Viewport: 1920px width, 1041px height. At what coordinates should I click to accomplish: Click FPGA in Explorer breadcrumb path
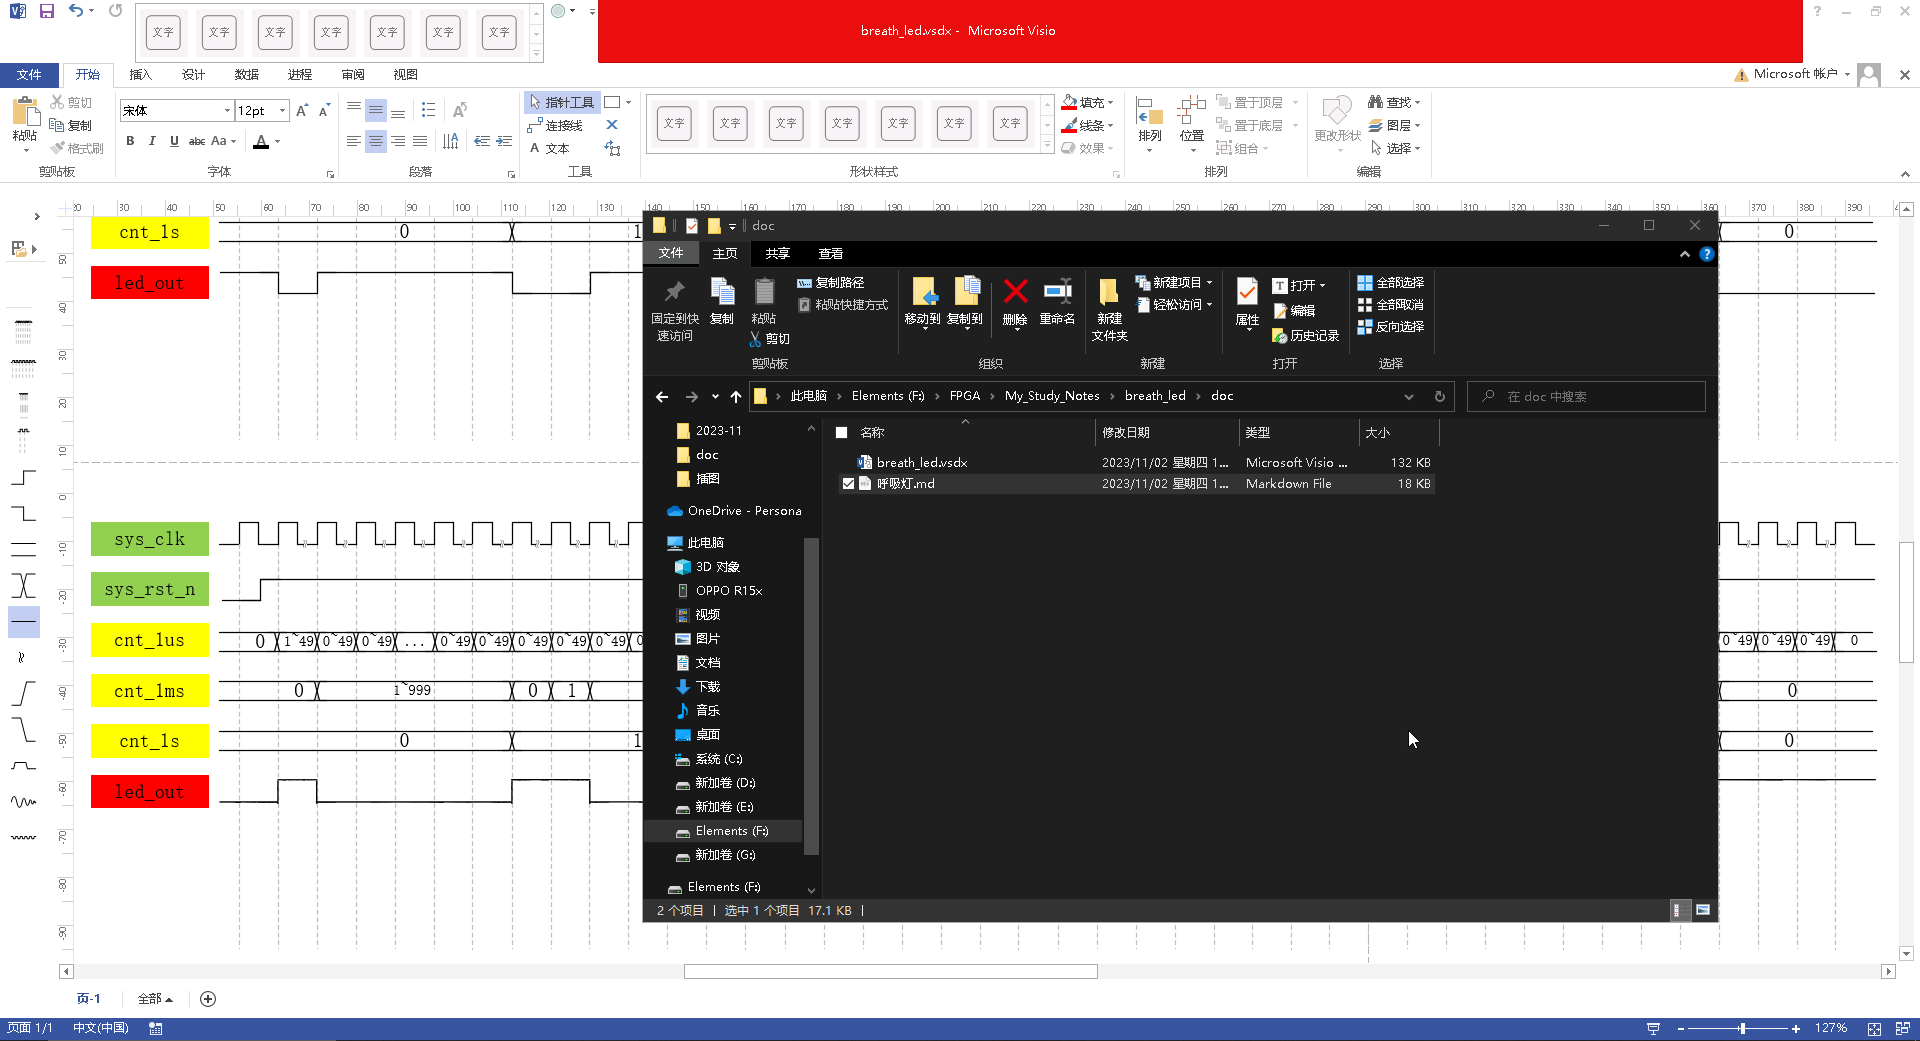coord(965,396)
